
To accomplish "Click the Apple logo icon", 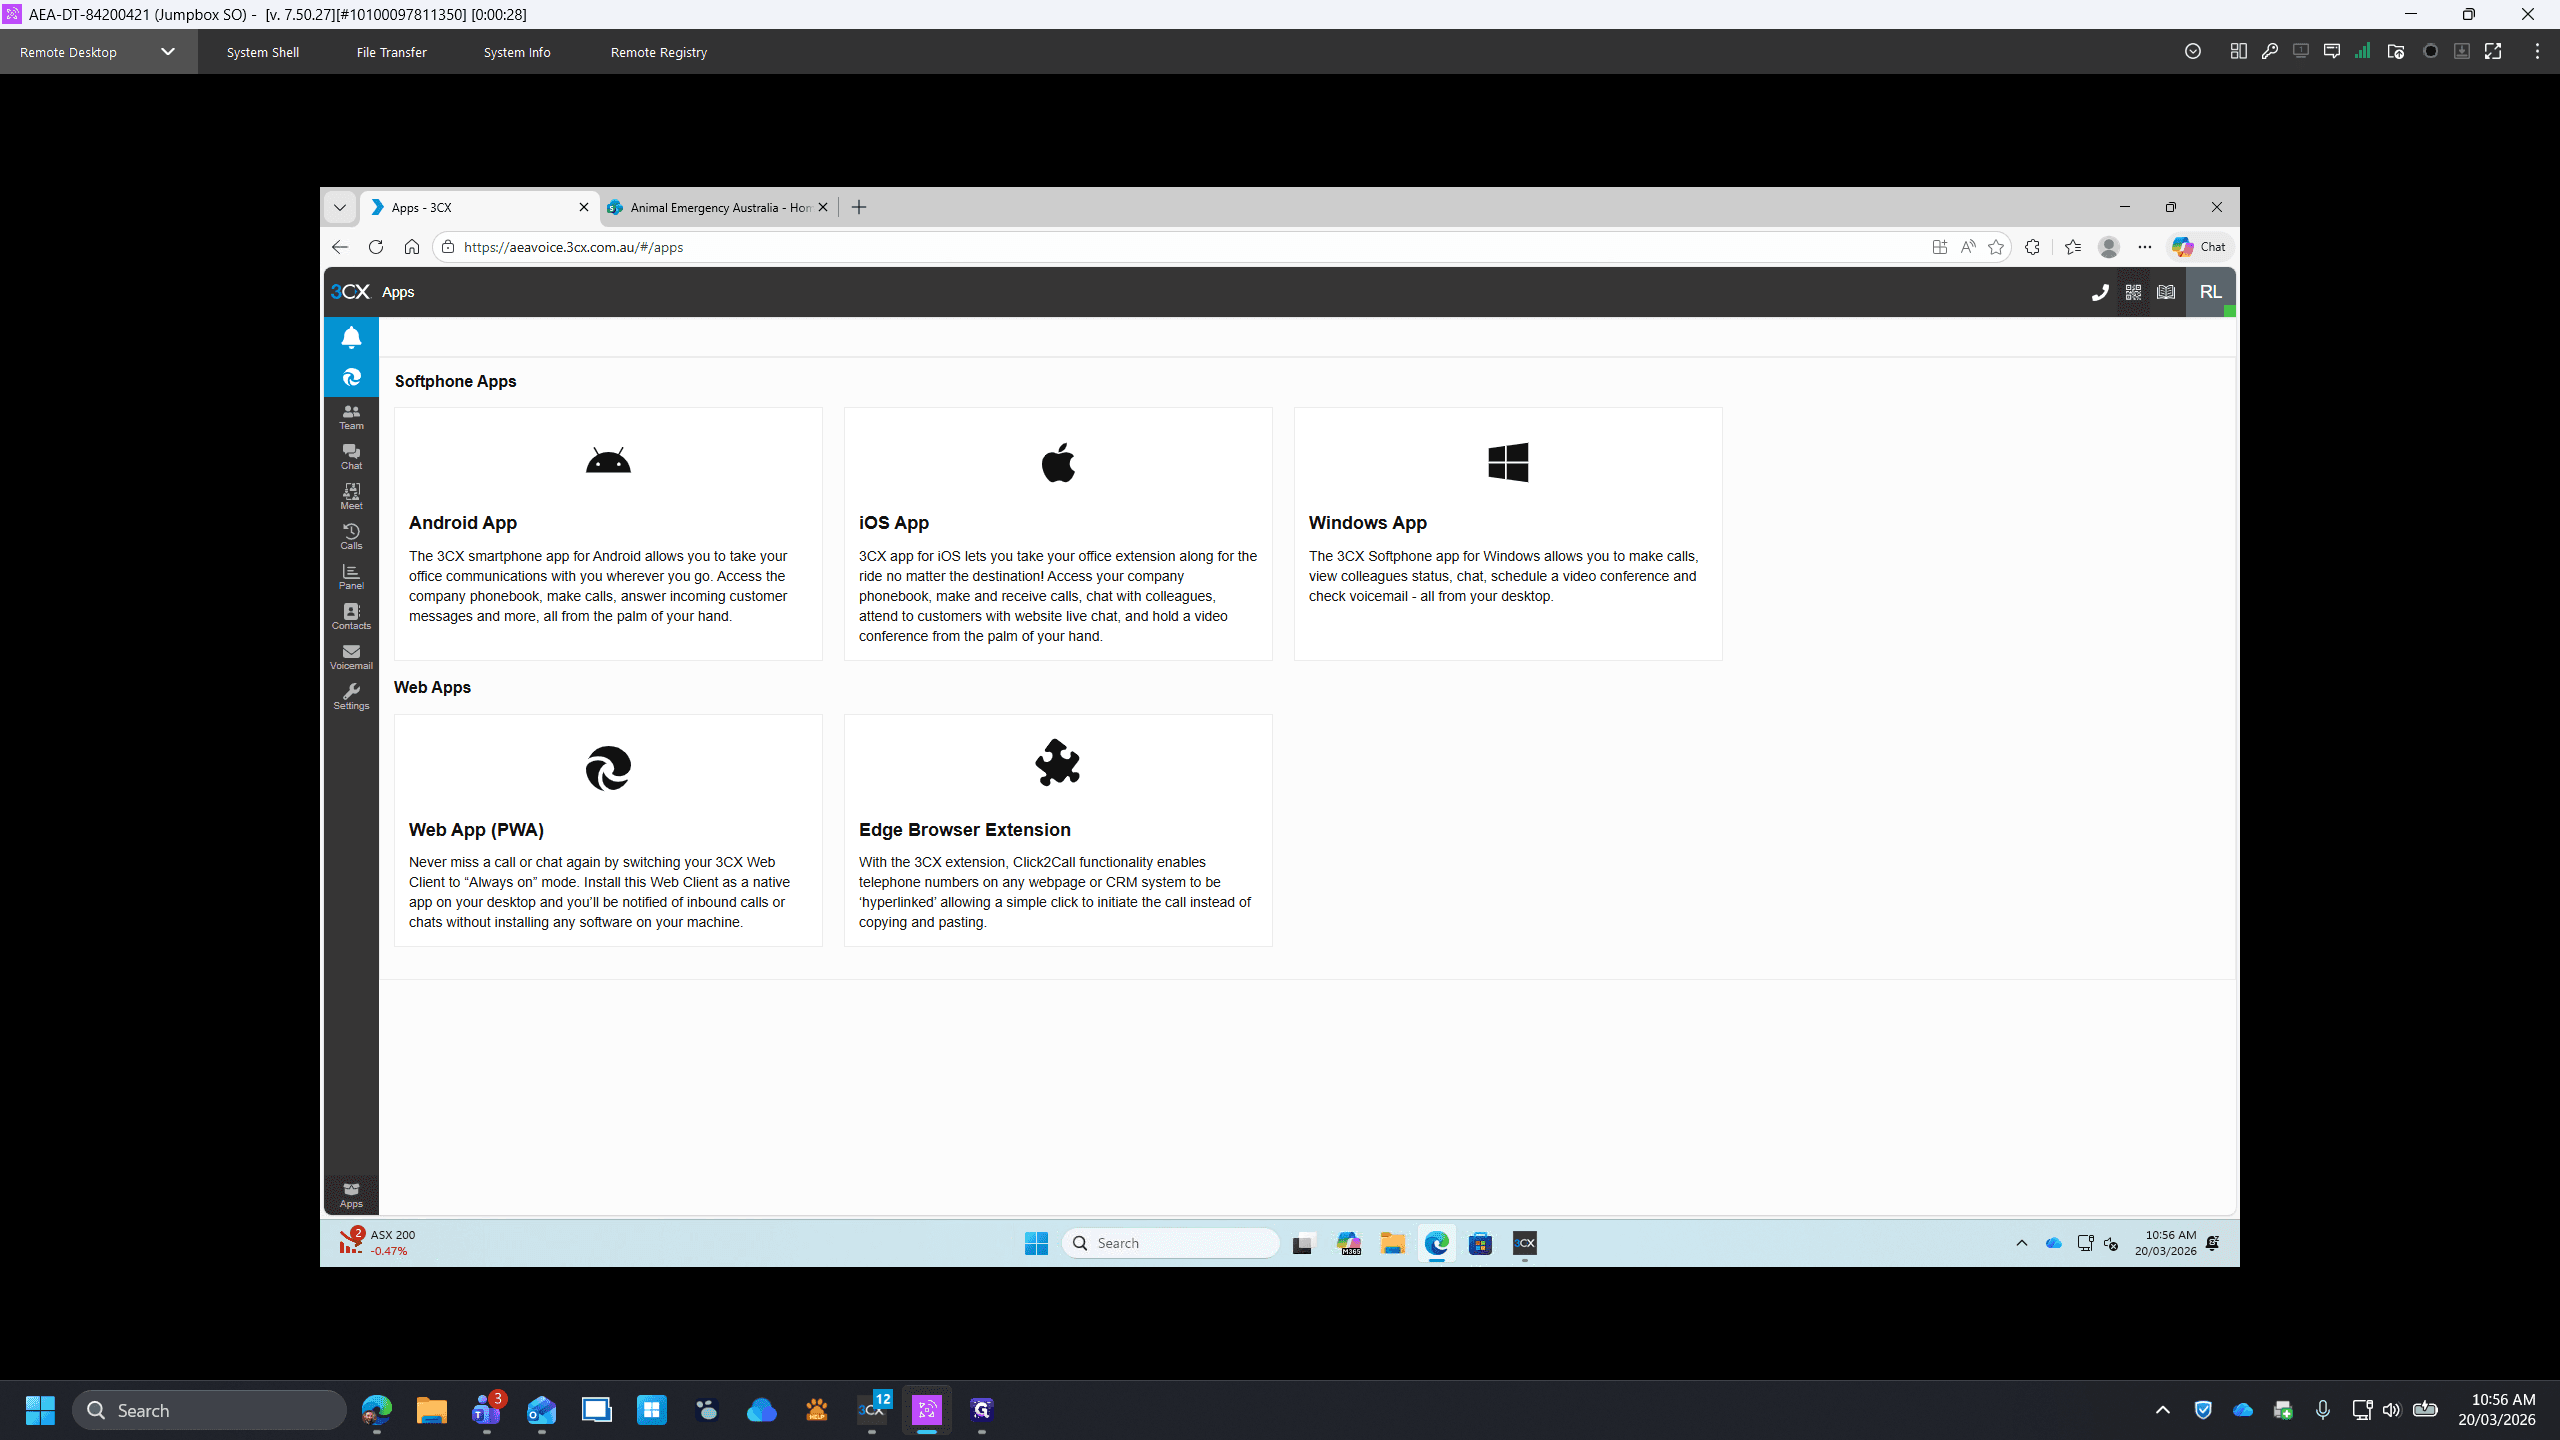I will pyautogui.click(x=1058, y=462).
